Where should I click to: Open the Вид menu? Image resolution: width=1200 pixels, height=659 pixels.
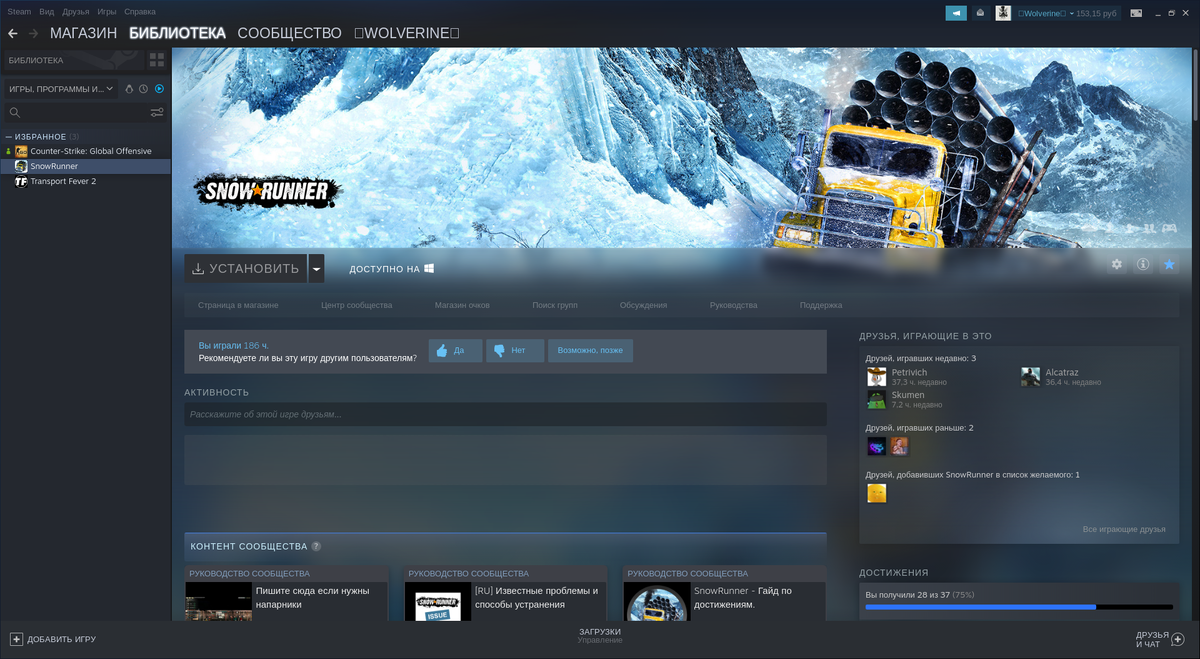(x=47, y=11)
